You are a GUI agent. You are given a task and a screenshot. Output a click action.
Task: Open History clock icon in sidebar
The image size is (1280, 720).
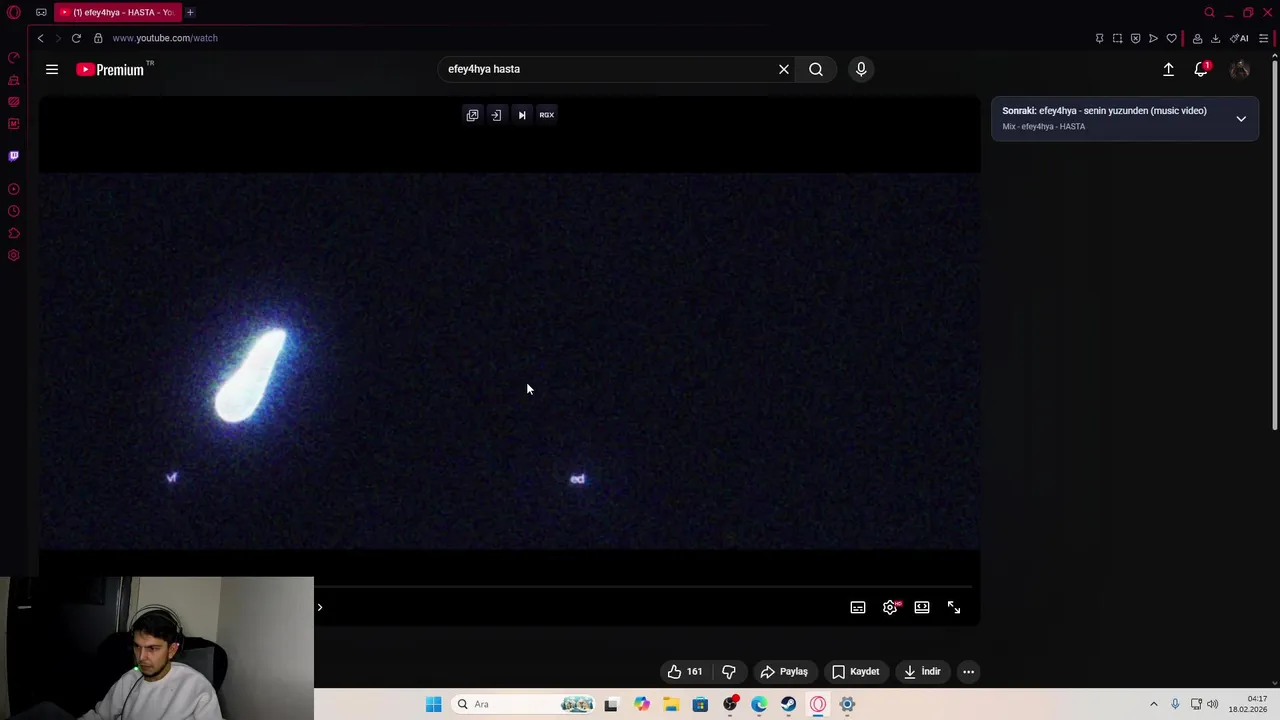click(x=14, y=211)
